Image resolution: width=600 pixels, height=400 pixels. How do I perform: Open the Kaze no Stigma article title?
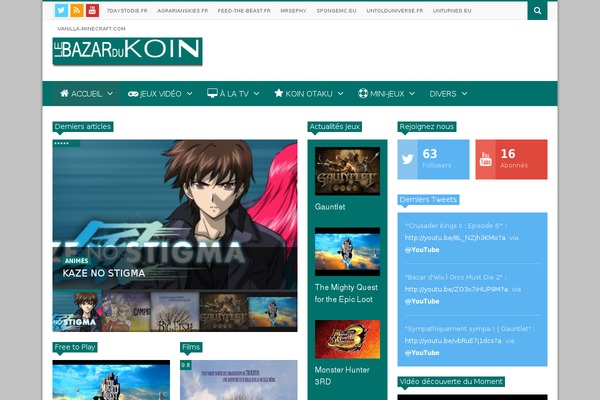104,273
